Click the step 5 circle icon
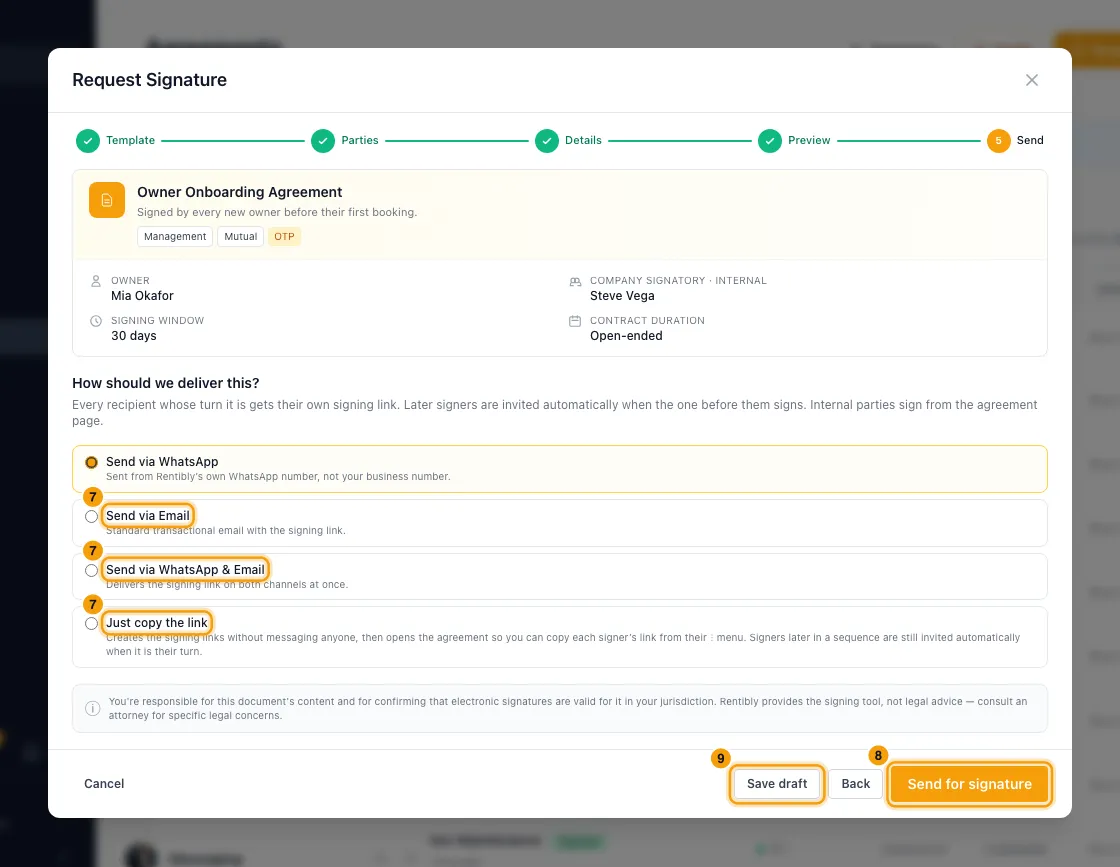This screenshot has width=1120, height=867. click(998, 141)
